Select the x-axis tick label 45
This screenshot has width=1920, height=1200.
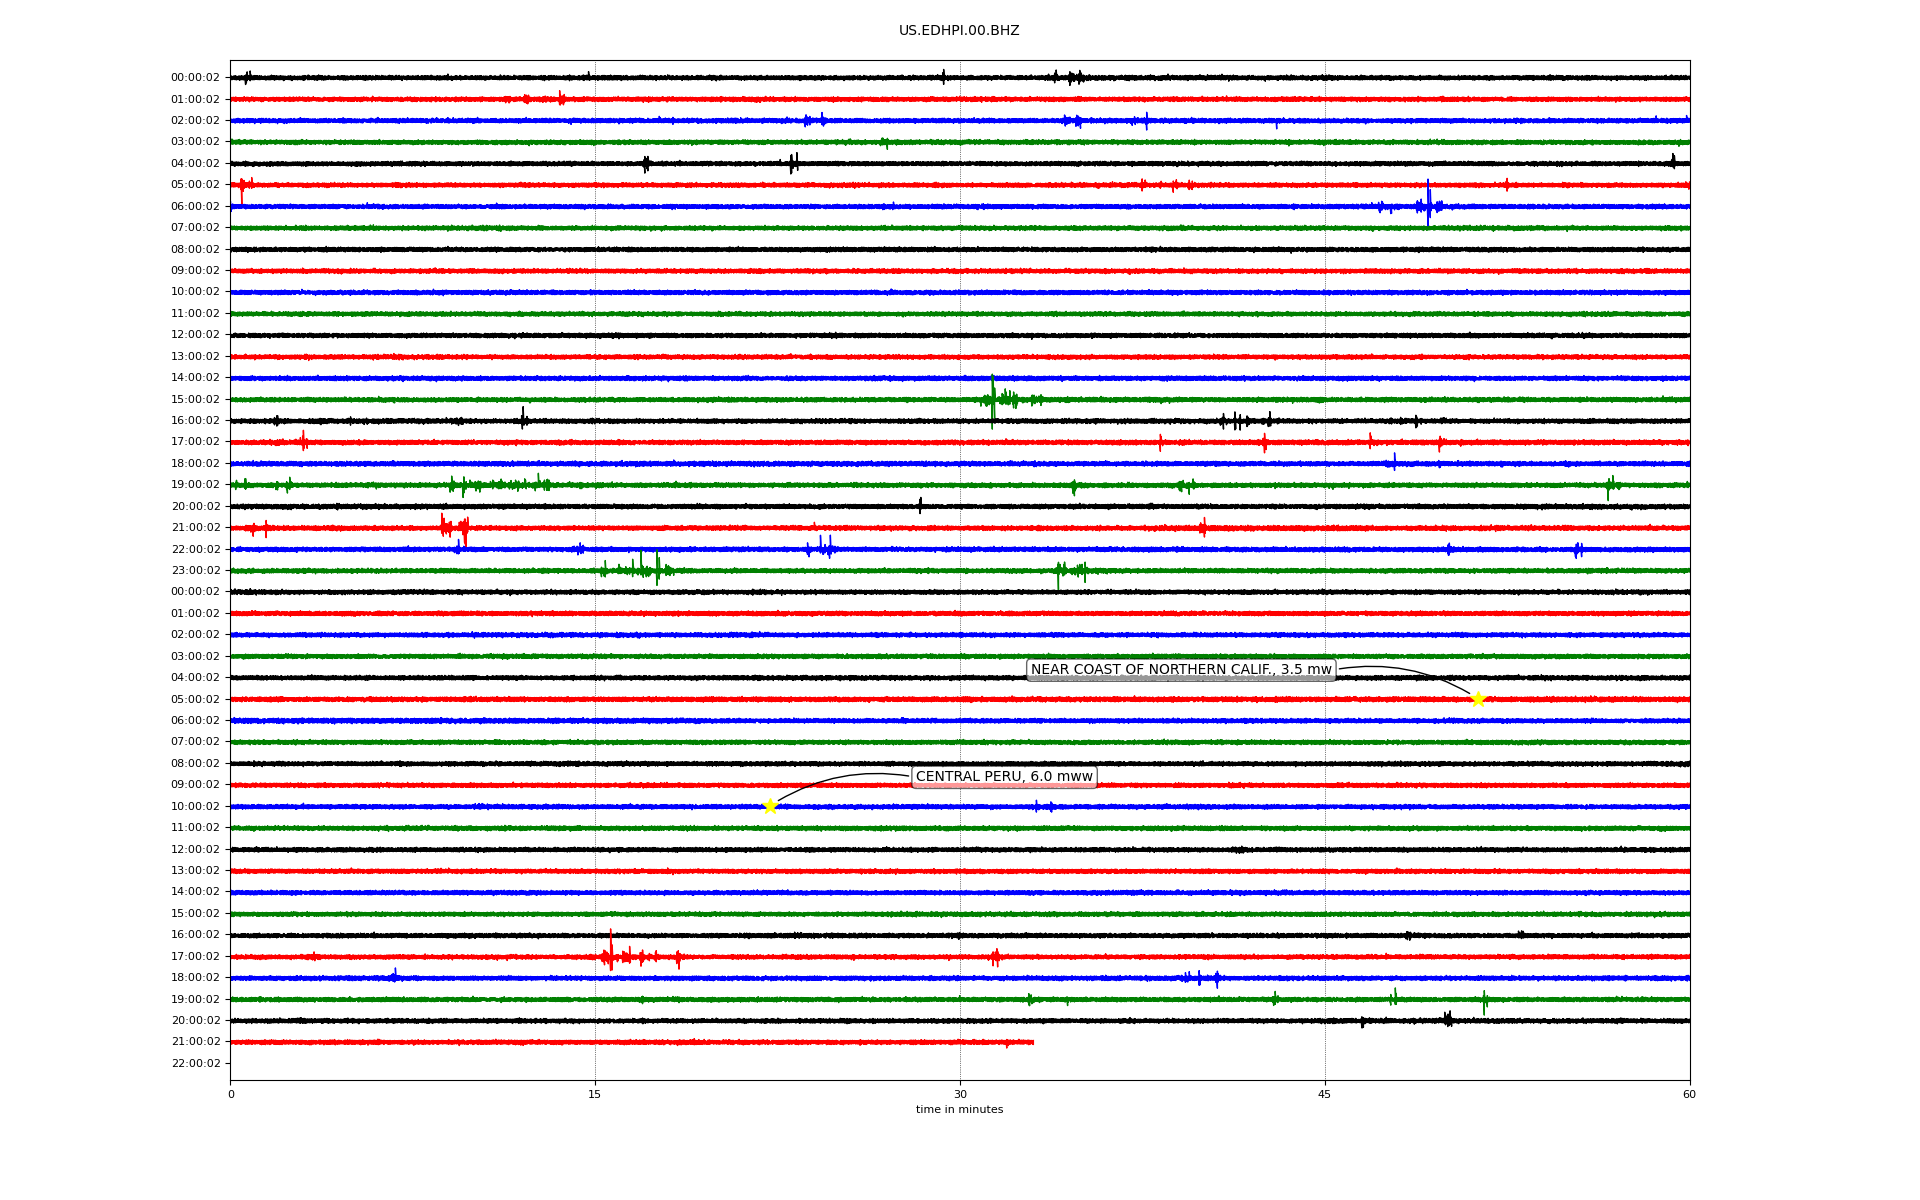pos(1325,1094)
